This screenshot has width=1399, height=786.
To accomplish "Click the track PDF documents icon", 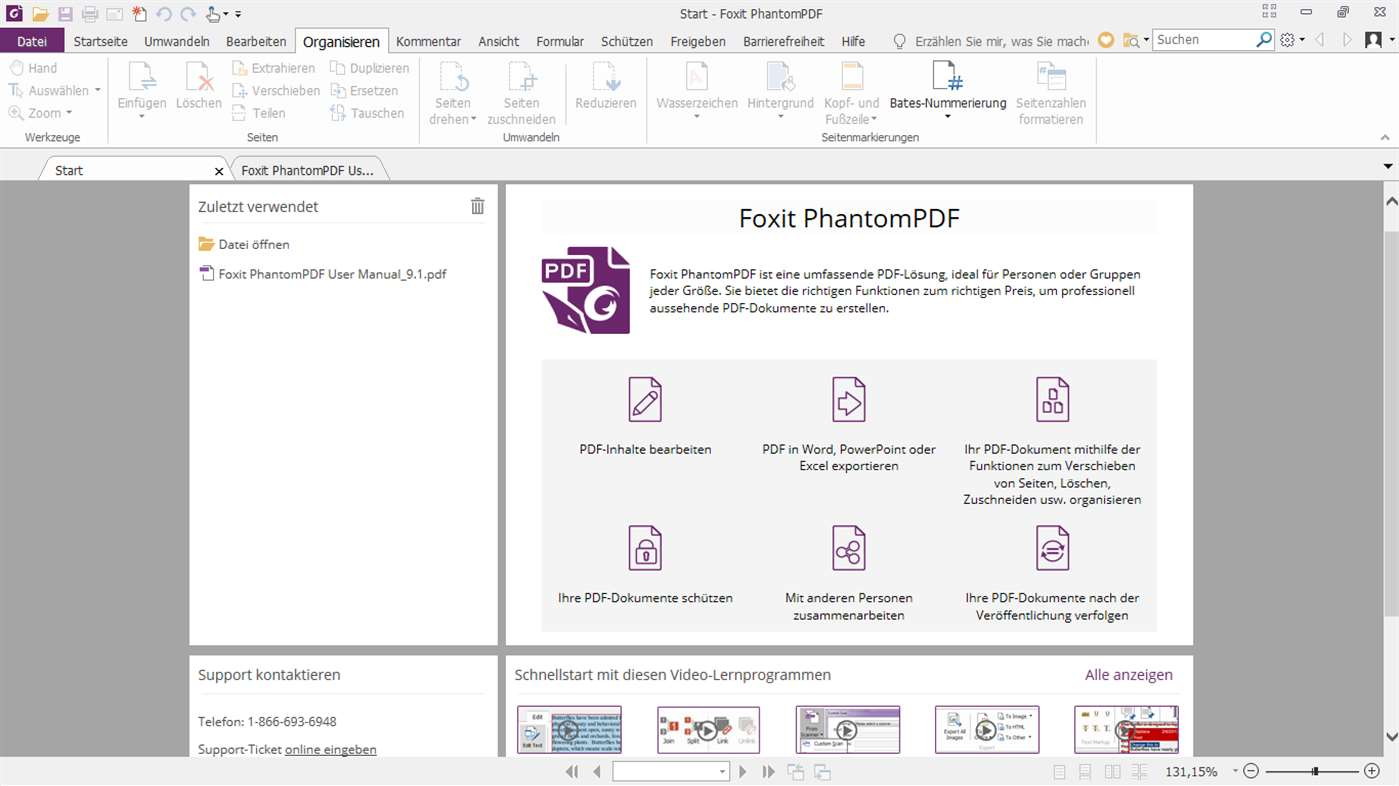I will pos(1053,548).
